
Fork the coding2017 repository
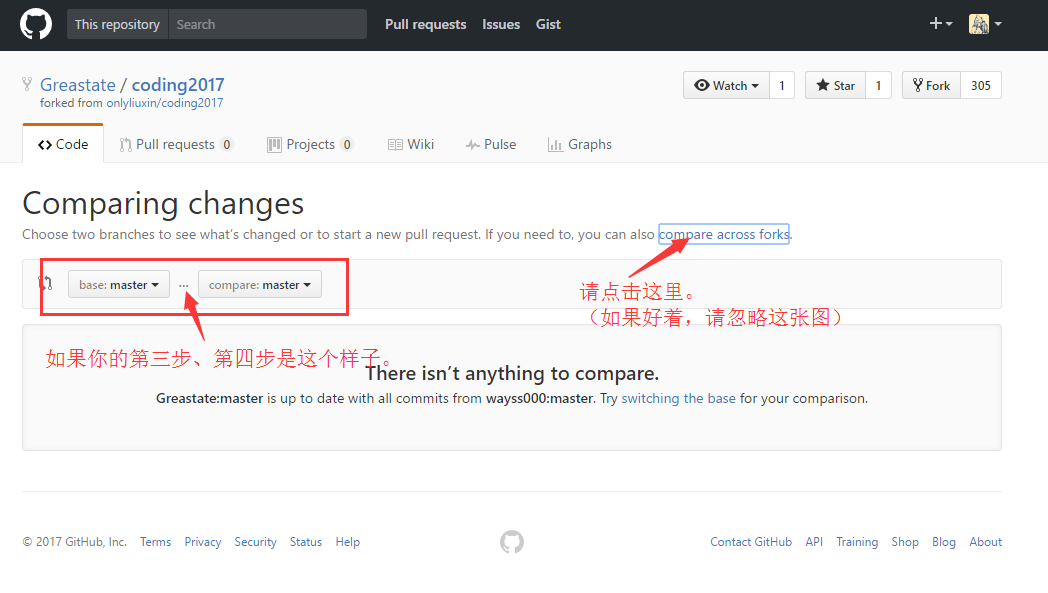pos(931,86)
